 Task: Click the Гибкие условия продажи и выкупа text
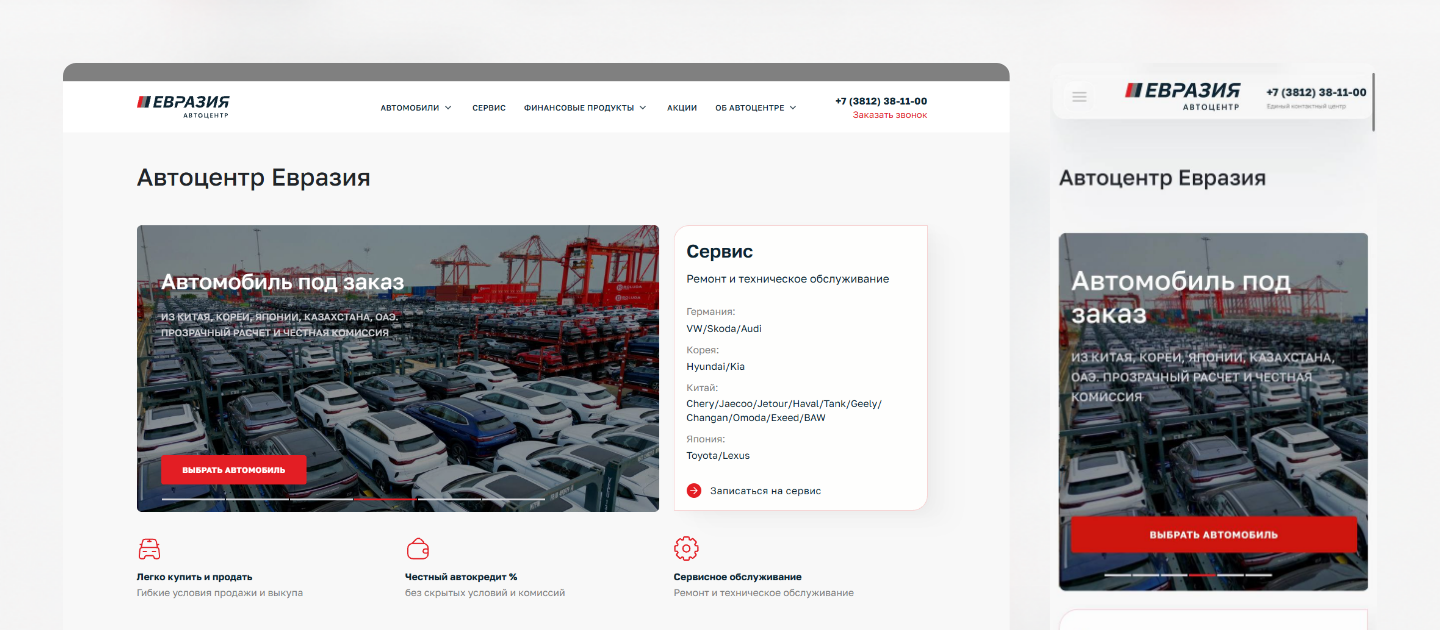[x=220, y=593]
